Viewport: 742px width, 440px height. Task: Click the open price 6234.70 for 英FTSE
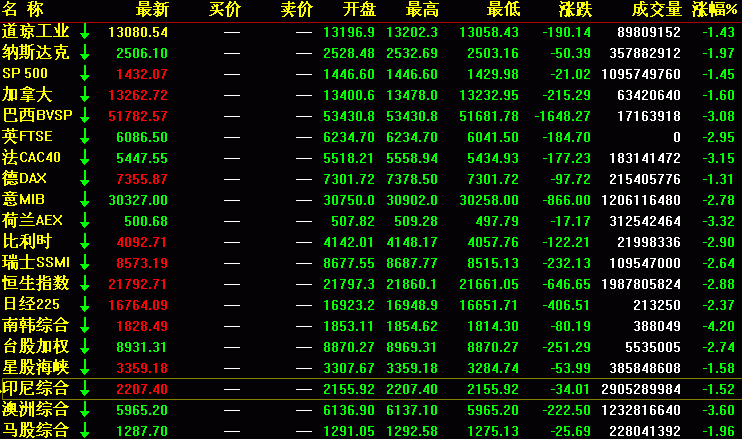click(x=349, y=137)
